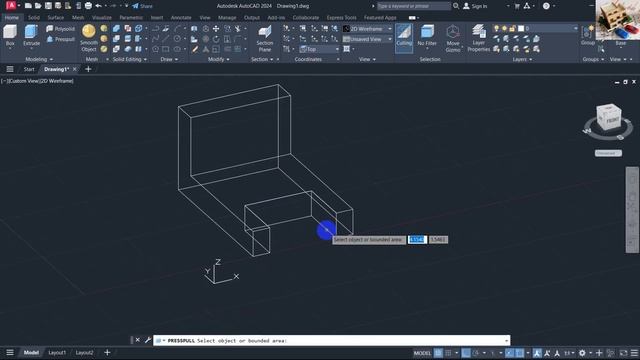Open status bar customization menu
The width and height of the screenshot is (640, 360).
(634, 353)
